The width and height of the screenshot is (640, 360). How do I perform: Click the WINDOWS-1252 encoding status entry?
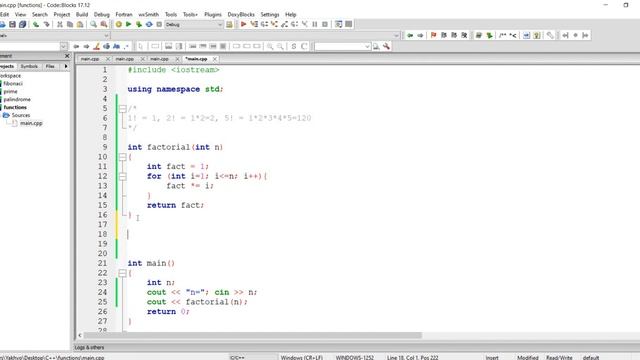[x=355, y=358]
